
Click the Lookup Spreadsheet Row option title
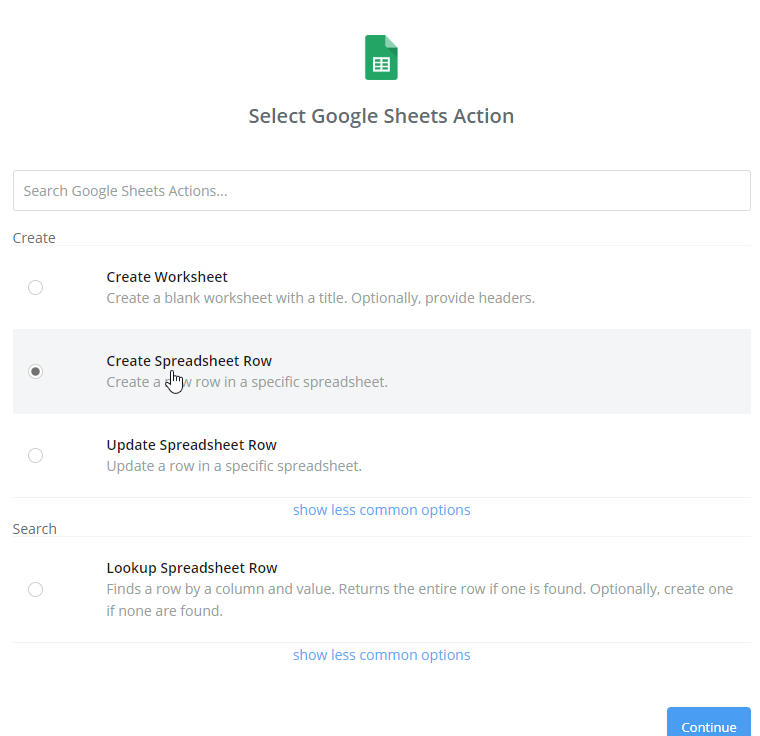(x=191, y=568)
